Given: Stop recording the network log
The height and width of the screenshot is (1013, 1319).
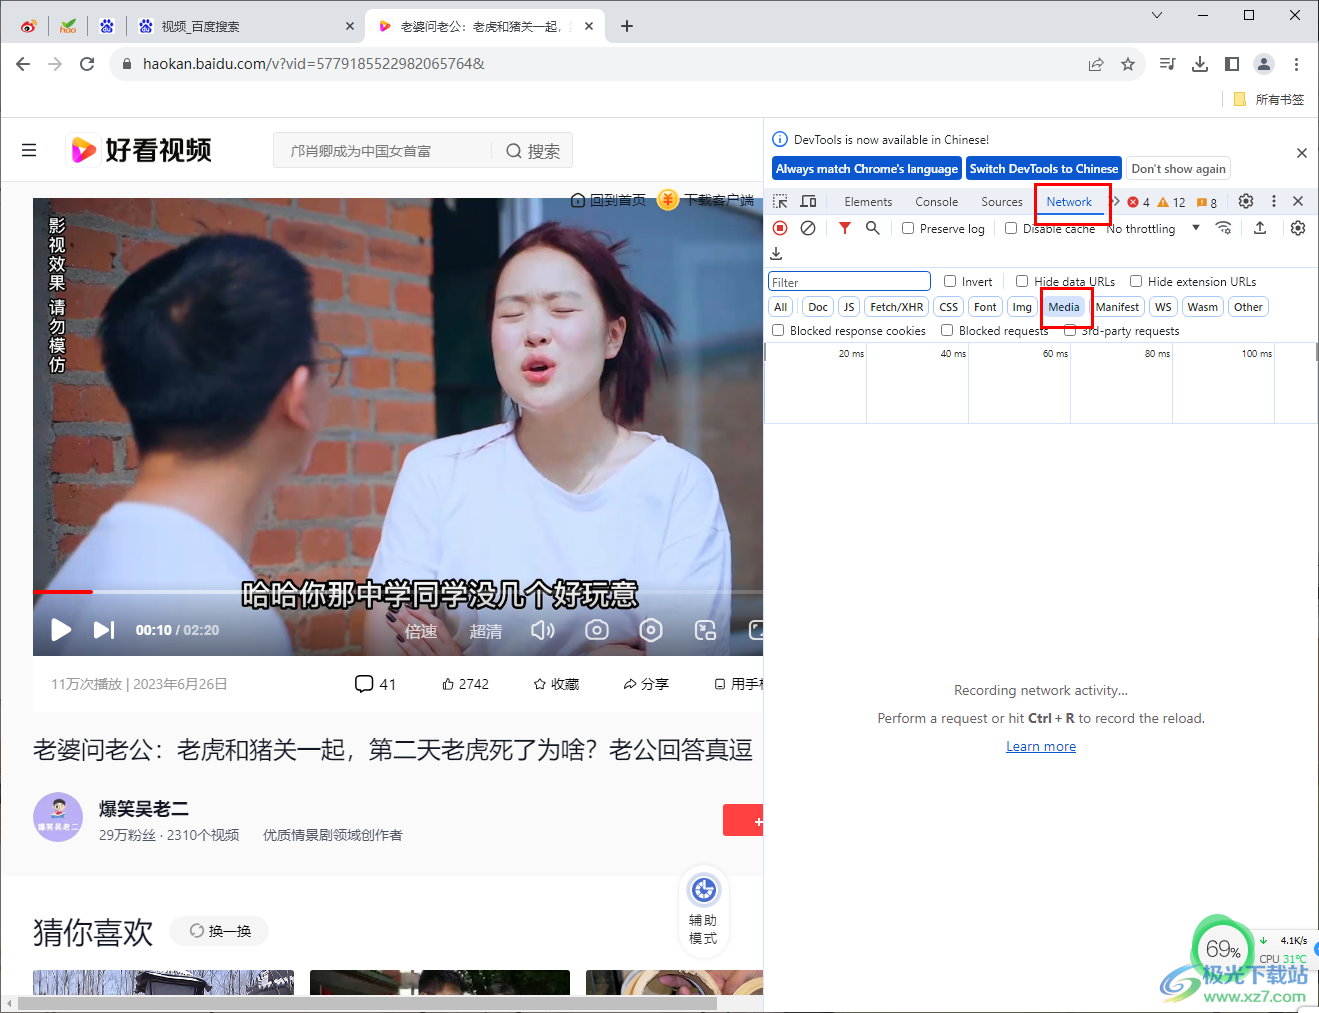Looking at the screenshot, I should 780,228.
